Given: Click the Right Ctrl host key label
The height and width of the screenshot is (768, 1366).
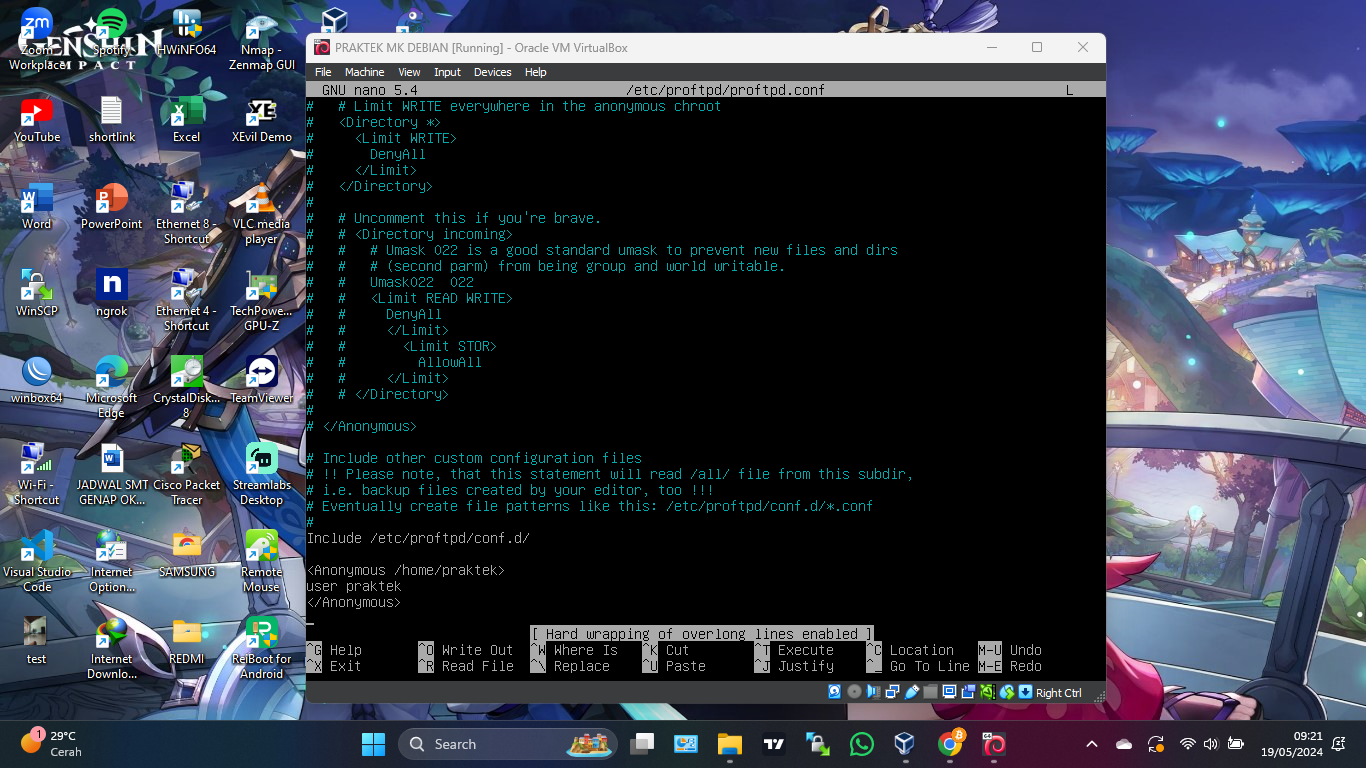Looking at the screenshot, I should (1059, 693).
